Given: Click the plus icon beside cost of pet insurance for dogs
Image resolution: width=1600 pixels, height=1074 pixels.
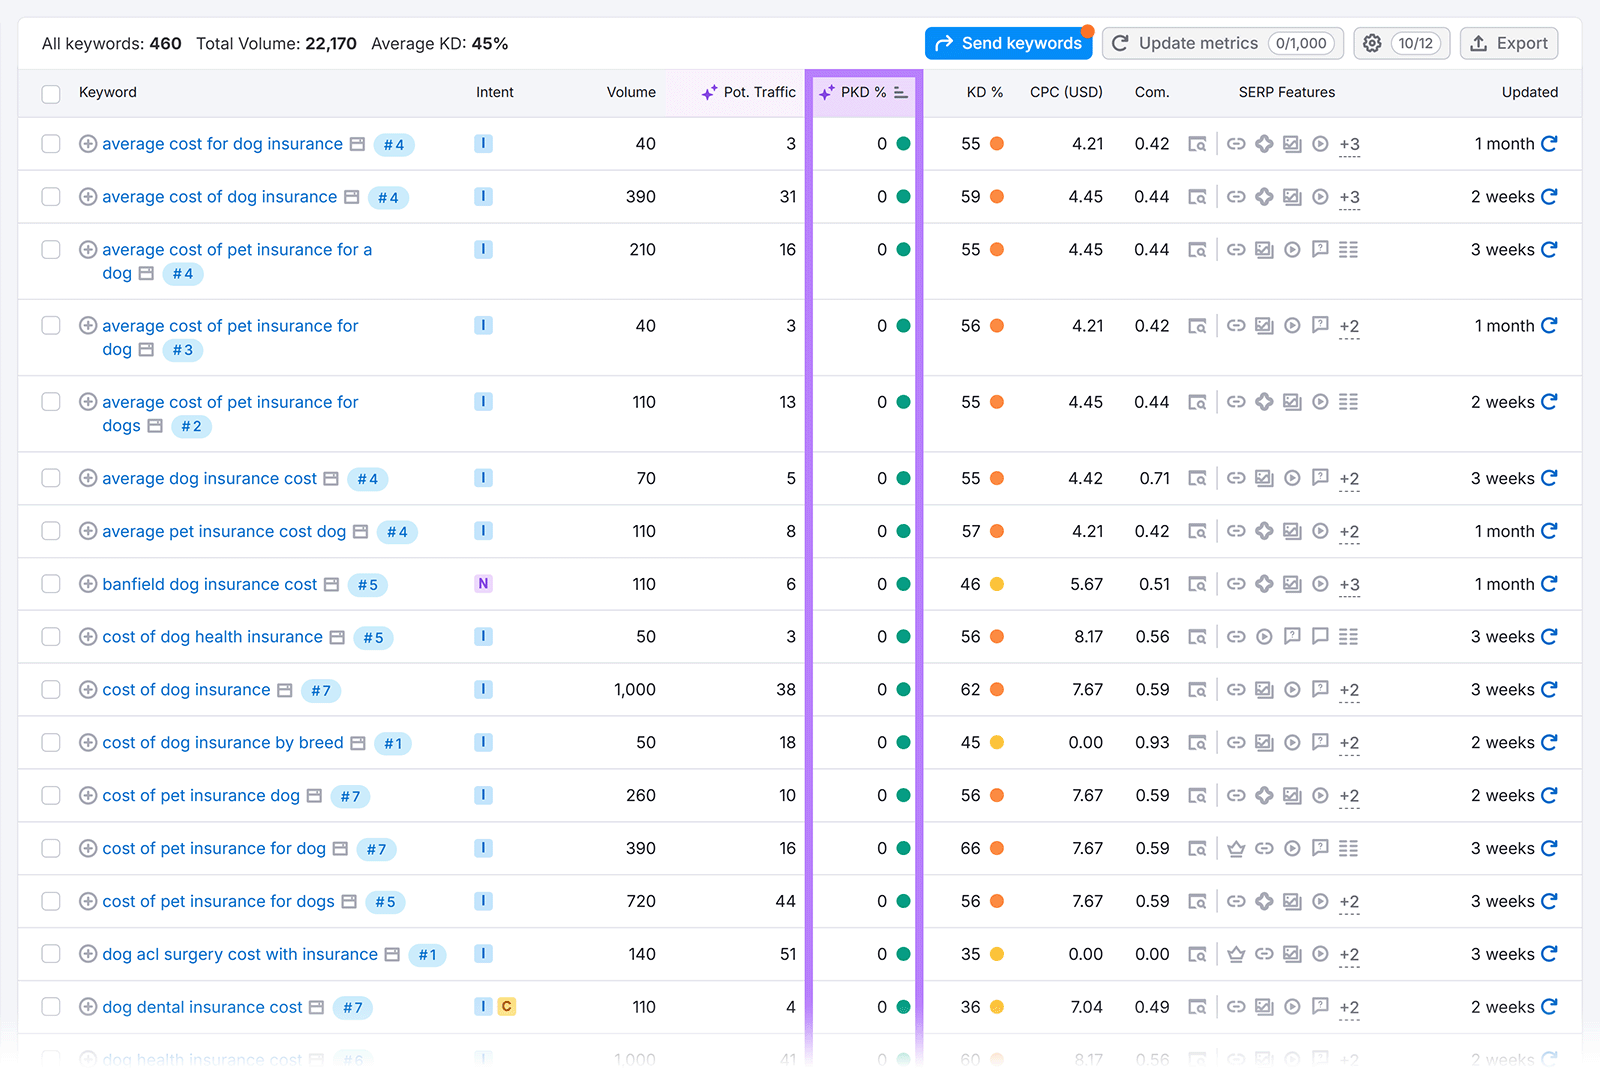Looking at the screenshot, I should 88,901.
